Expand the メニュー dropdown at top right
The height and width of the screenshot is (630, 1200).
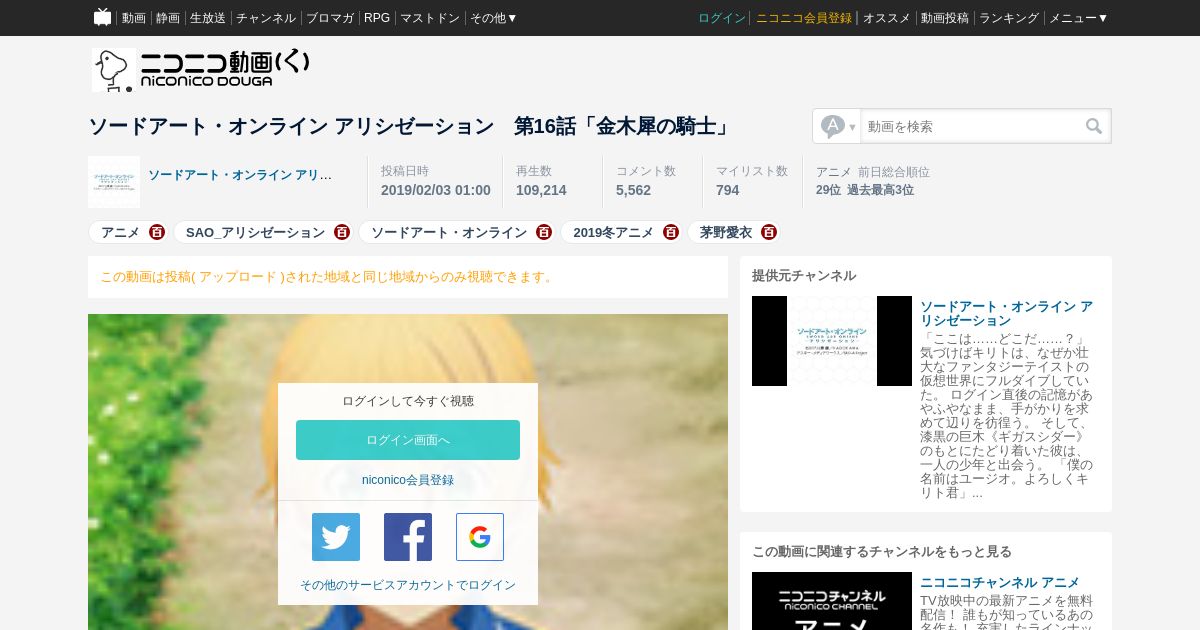coord(1078,18)
